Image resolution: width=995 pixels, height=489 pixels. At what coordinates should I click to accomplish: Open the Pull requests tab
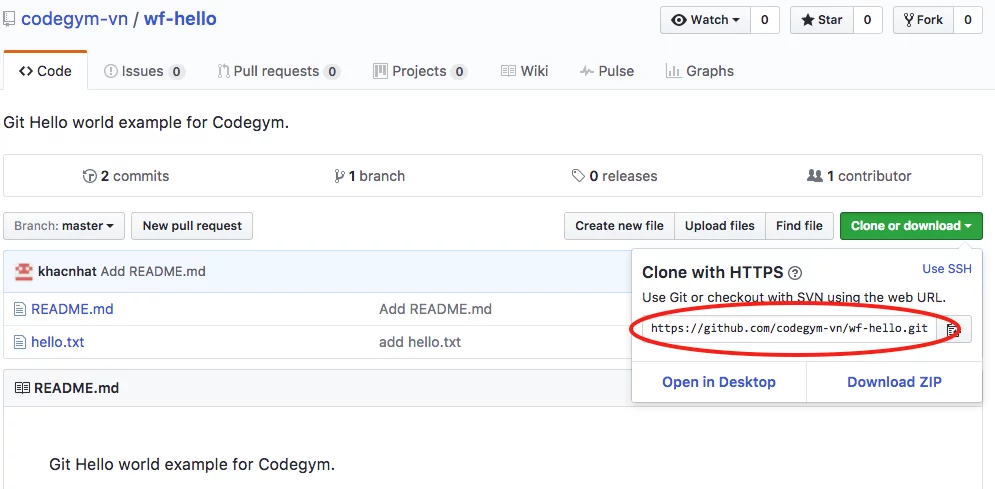coord(277,71)
